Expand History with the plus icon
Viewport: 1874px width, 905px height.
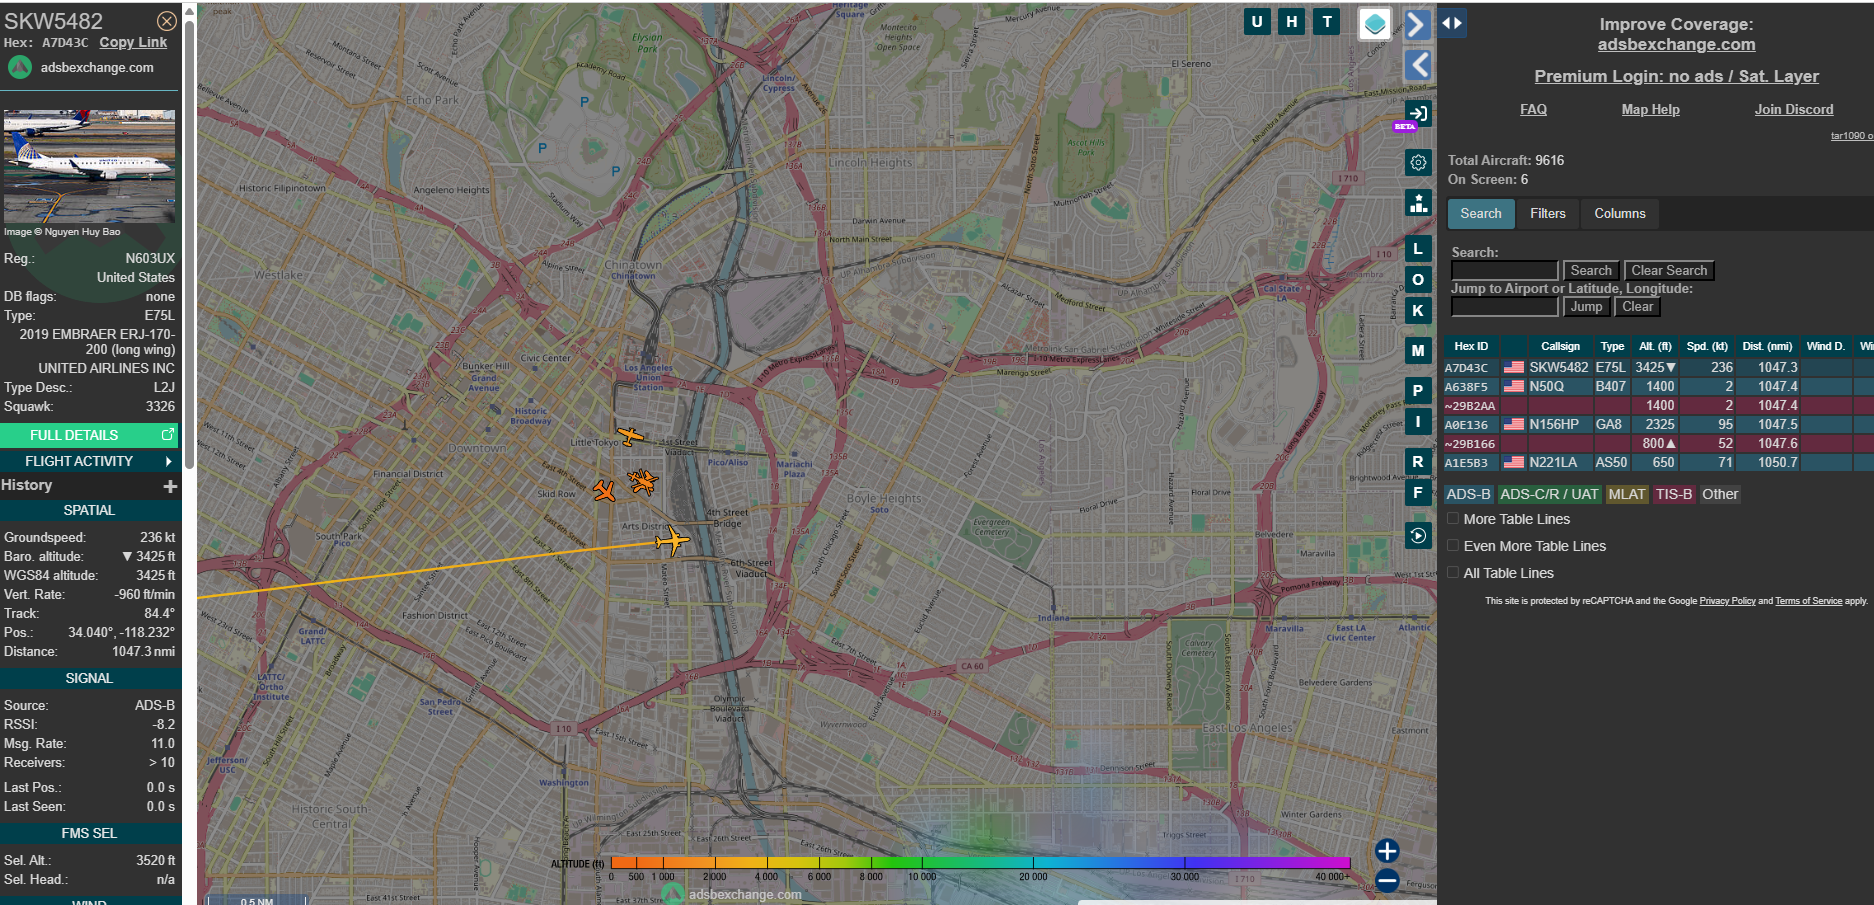(x=170, y=486)
